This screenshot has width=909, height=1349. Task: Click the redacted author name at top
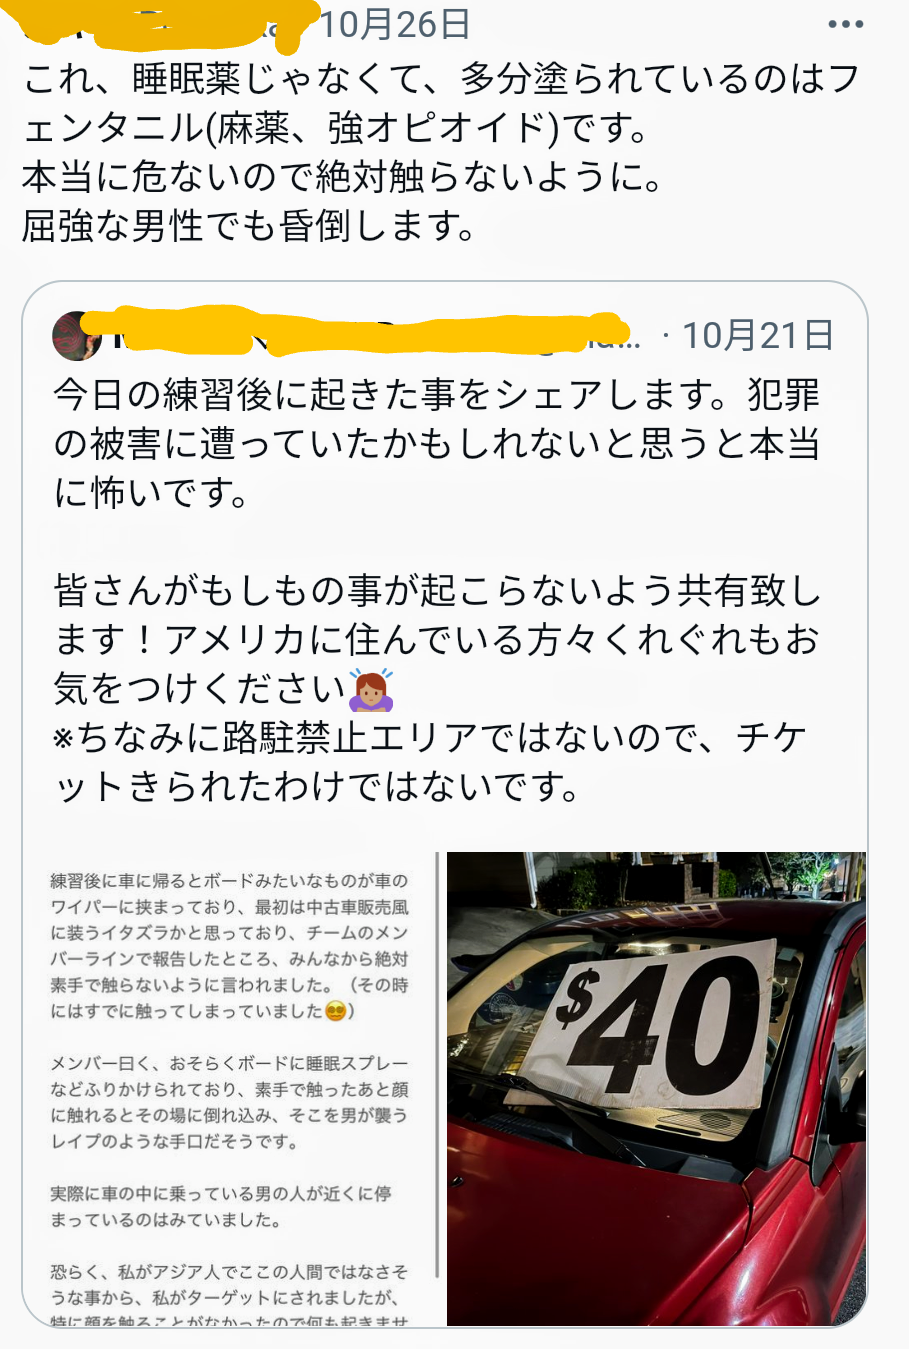click(x=160, y=24)
